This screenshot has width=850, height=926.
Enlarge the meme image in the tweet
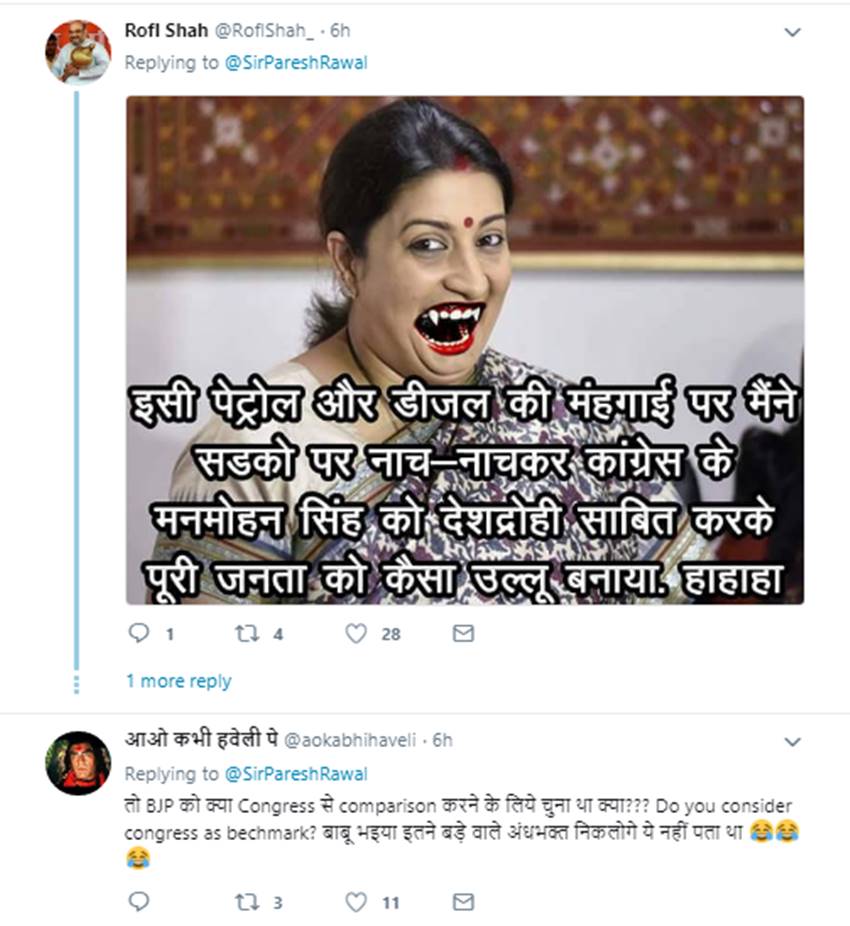(464, 350)
